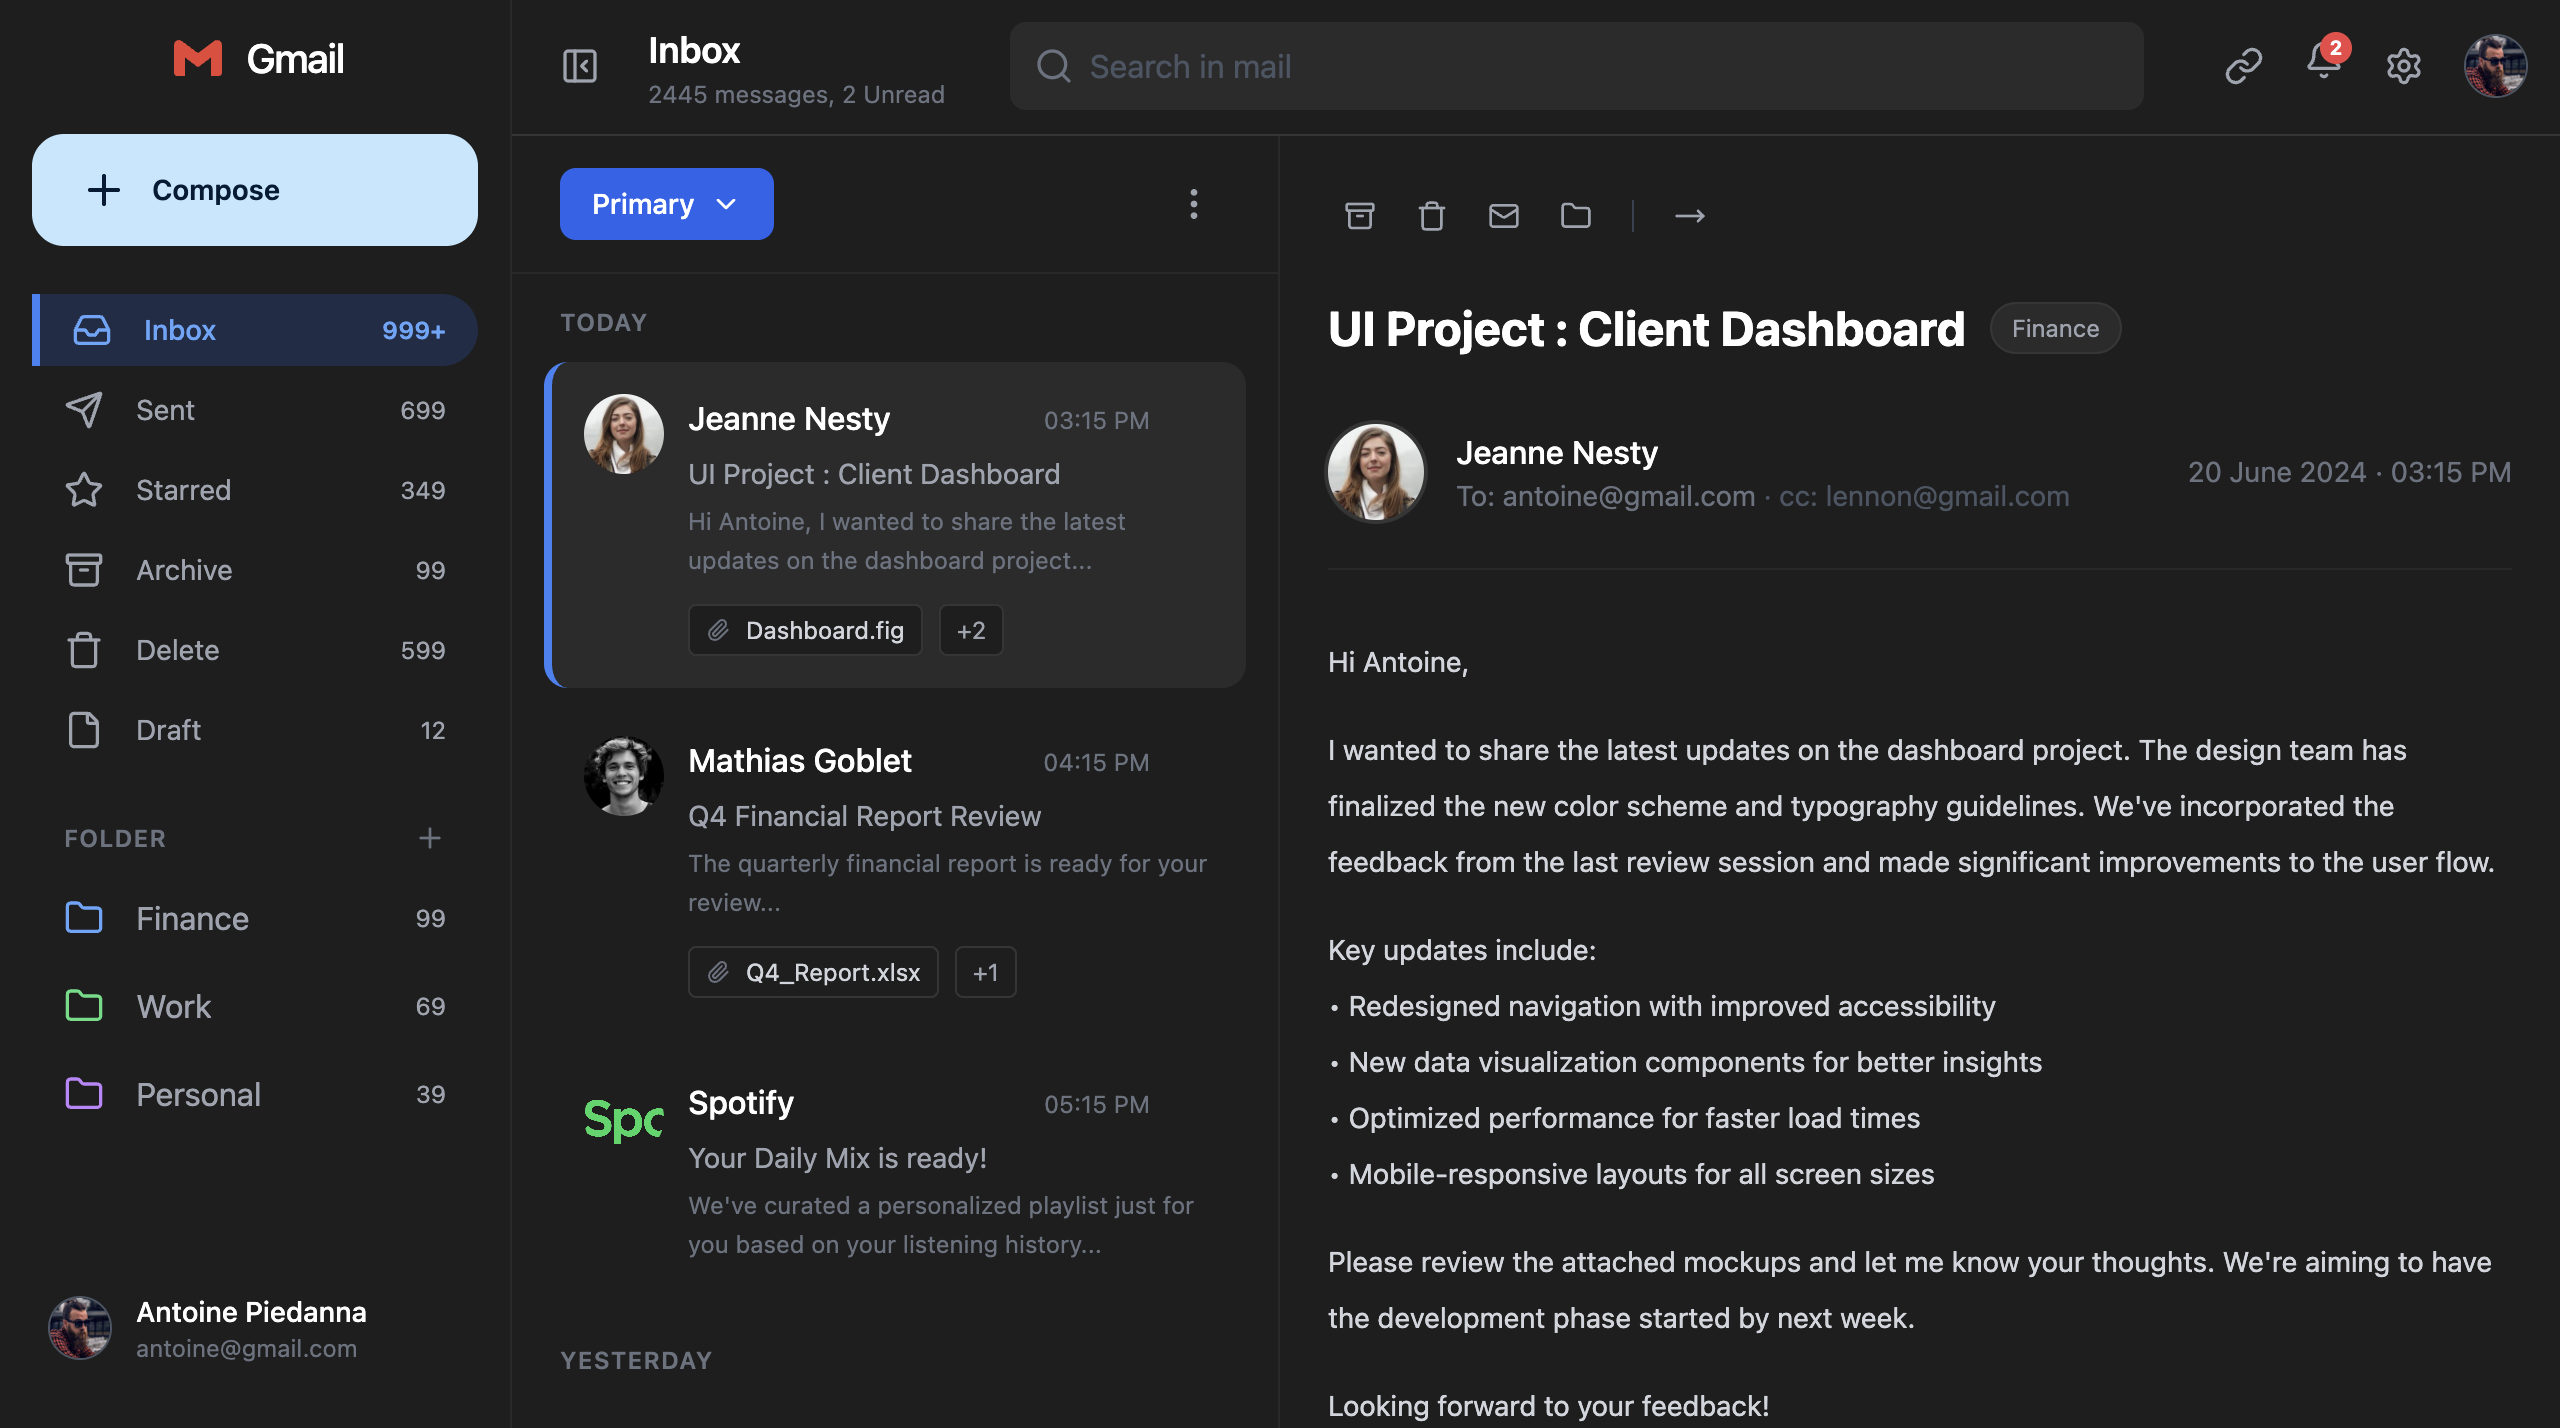2560x1428 pixels.
Task: Open the three-dot options menu above the inbox
Action: (1193, 204)
